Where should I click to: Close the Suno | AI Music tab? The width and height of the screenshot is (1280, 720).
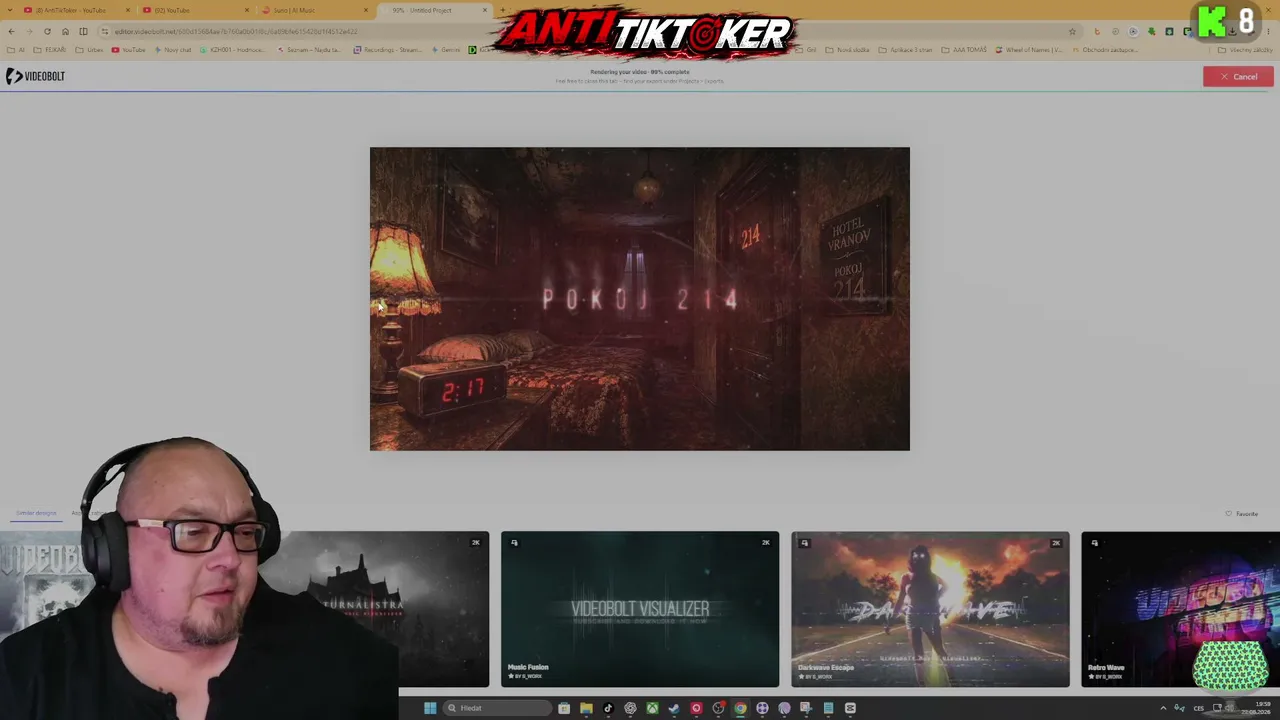[366, 10]
